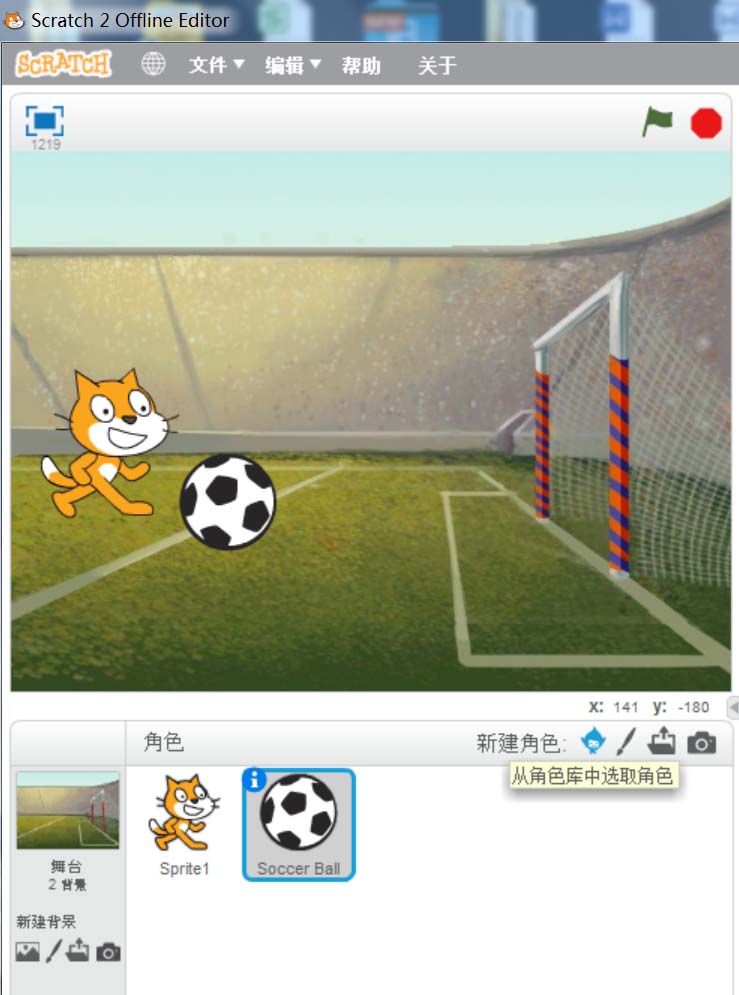
Task: Stop the project with red stop sign
Action: pyautogui.click(x=706, y=122)
